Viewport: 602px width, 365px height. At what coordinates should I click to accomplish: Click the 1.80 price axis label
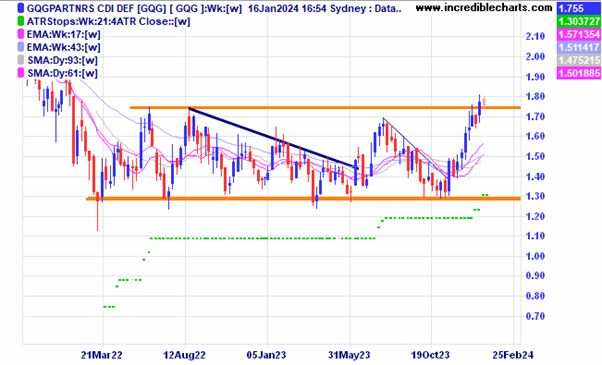click(x=535, y=96)
